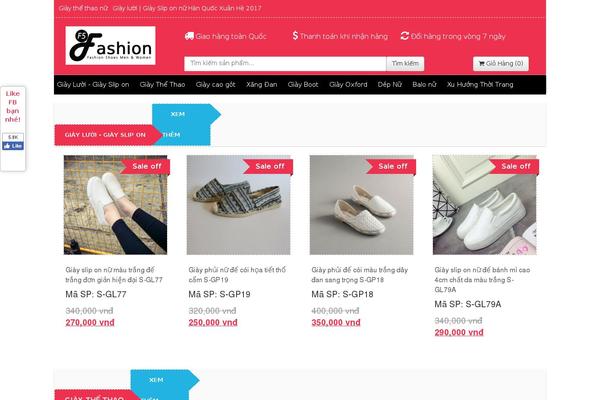Click the exchange refresh arrows icon
The width and height of the screenshot is (600, 400).
tap(404, 36)
